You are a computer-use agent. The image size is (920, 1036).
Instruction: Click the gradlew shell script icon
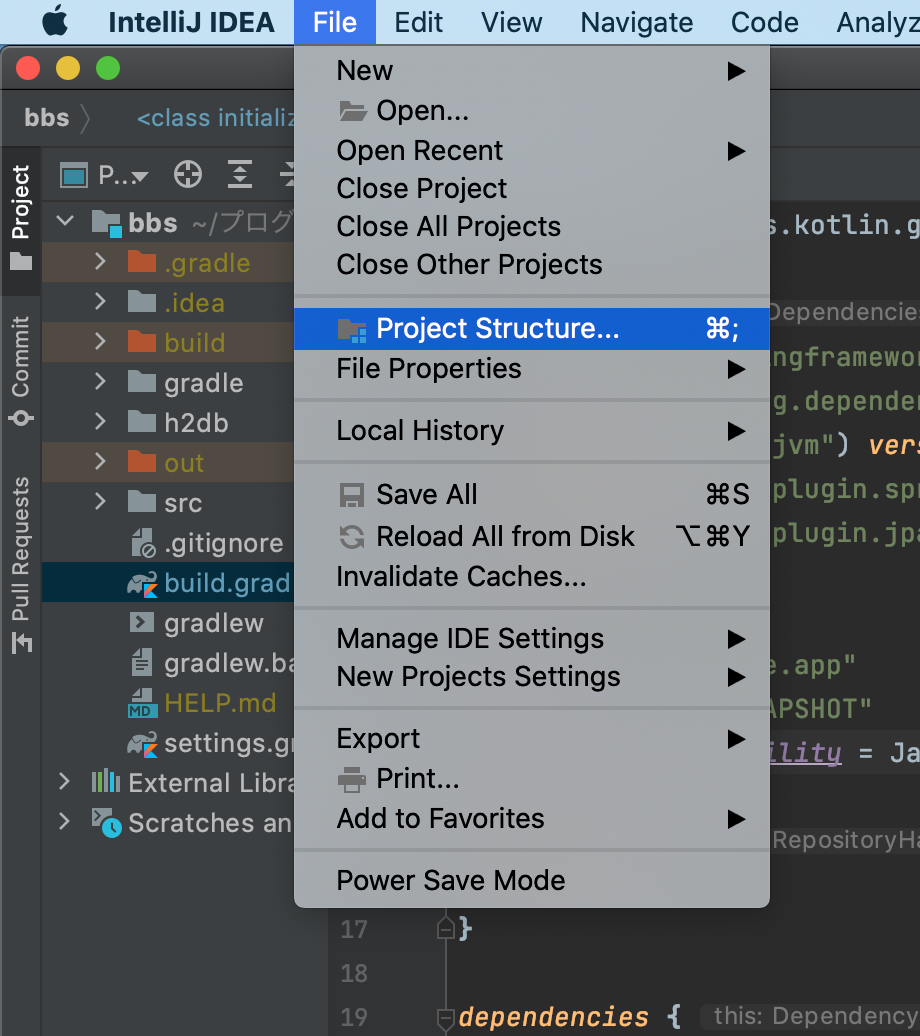142,623
